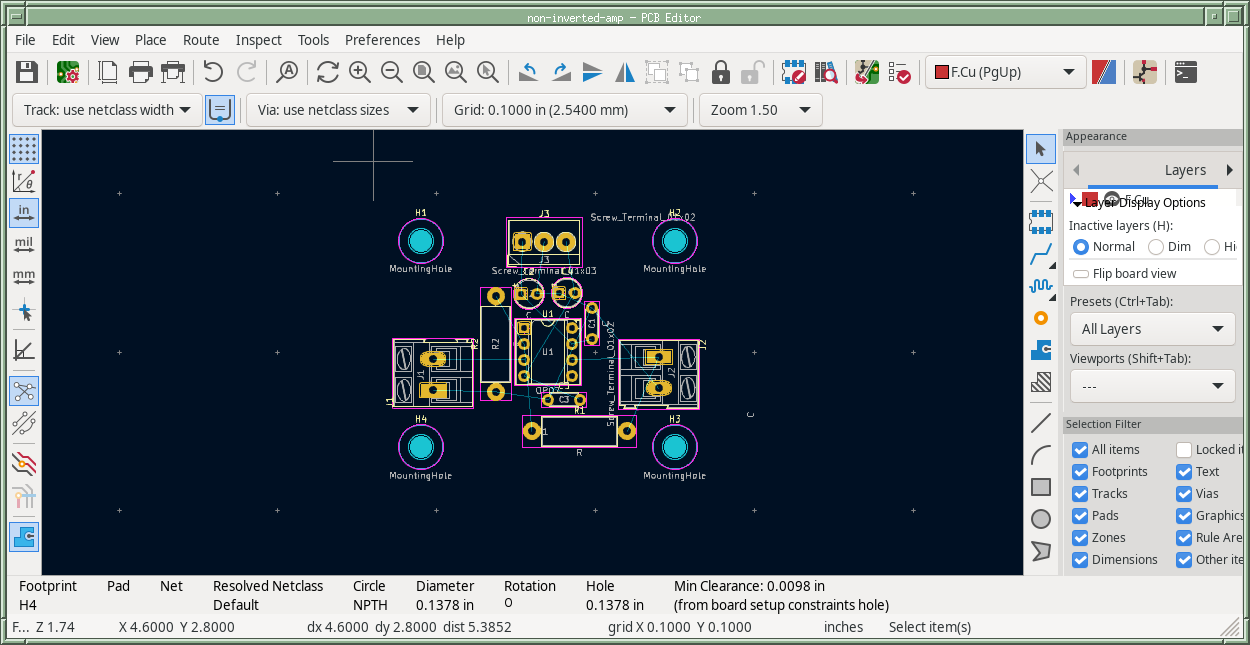1250x645 pixels.
Task: Activate zoom to selection
Action: (x=488, y=72)
